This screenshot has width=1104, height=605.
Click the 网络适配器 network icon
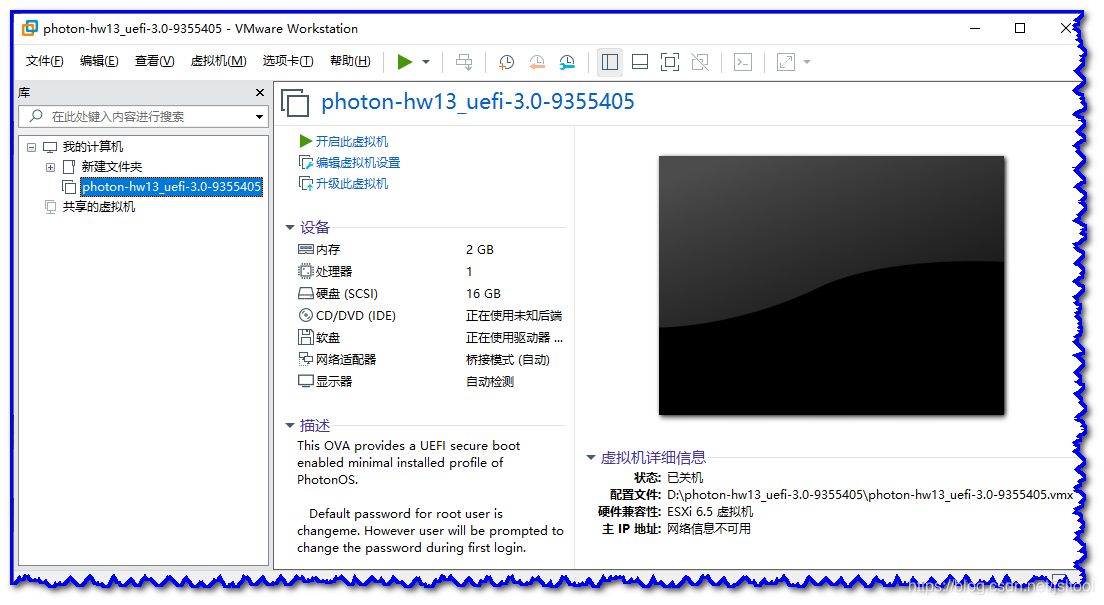click(x=306, y=358)
